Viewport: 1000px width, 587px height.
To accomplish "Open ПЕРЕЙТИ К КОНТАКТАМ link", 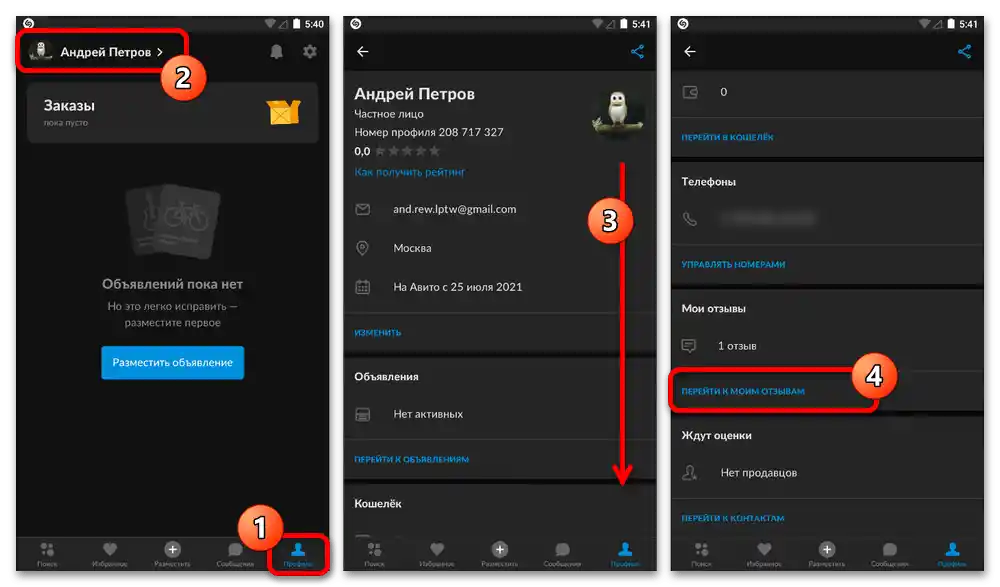I will click(x=733, y=518).
